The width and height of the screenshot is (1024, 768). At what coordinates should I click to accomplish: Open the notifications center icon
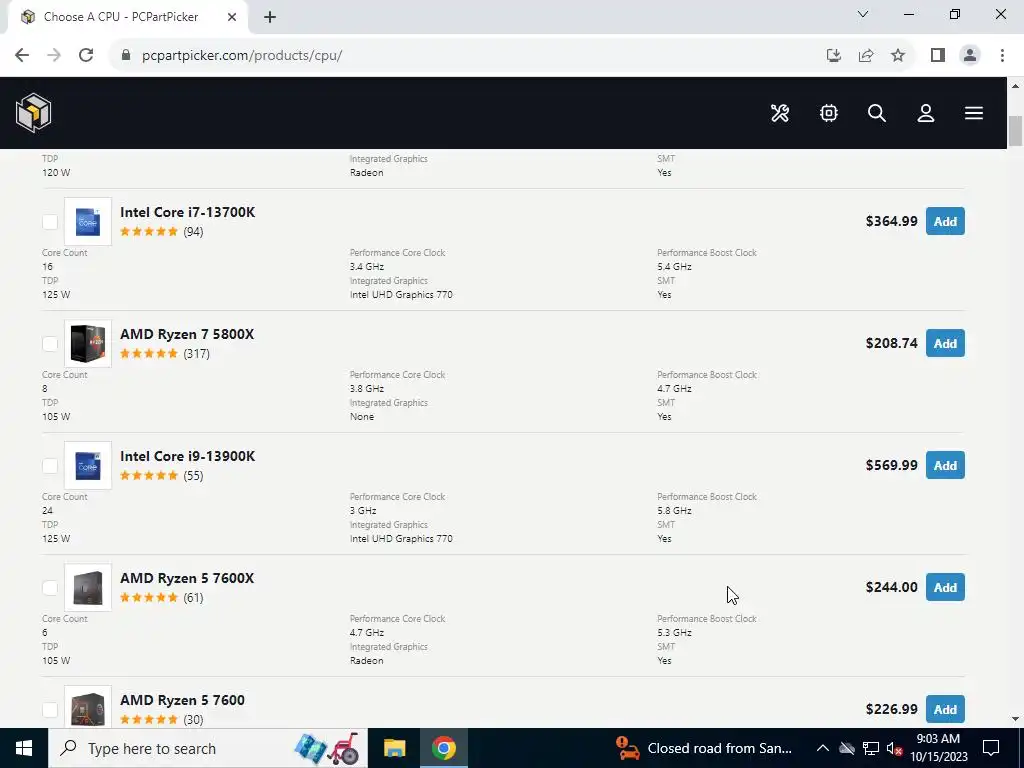coord(991,748)
